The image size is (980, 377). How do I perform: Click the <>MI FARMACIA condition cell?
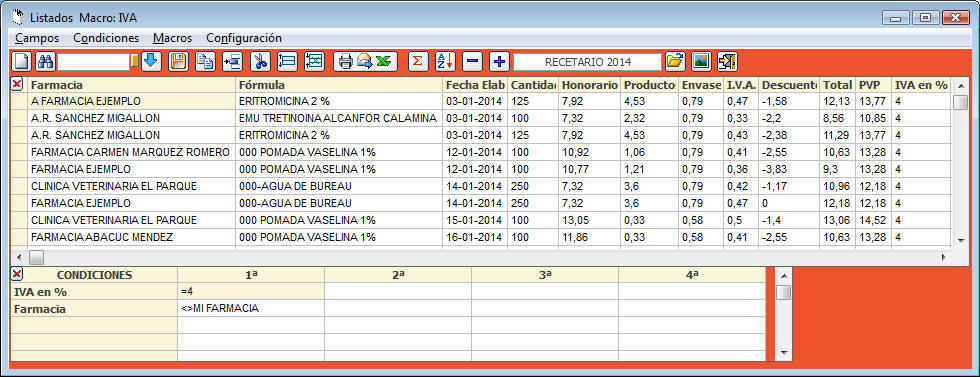coord(251,308)
